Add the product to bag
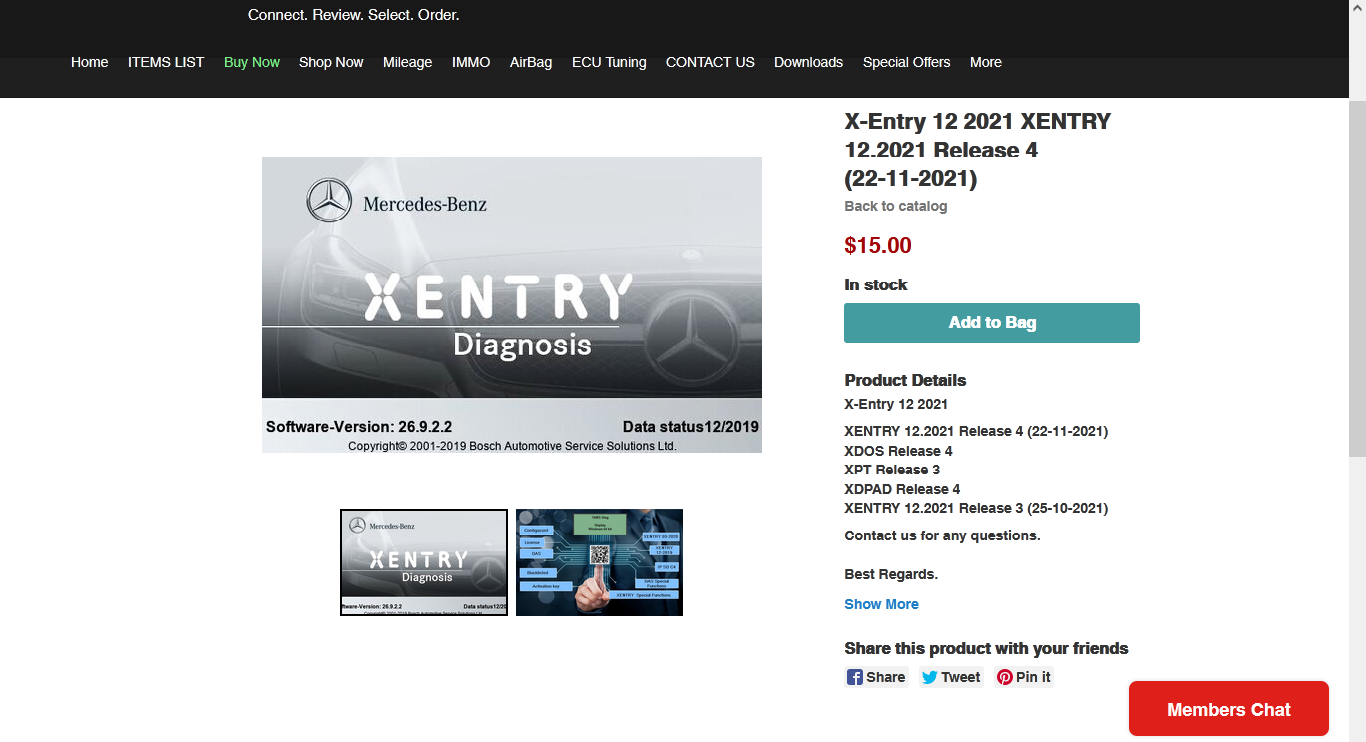 [x=991, y=323]
